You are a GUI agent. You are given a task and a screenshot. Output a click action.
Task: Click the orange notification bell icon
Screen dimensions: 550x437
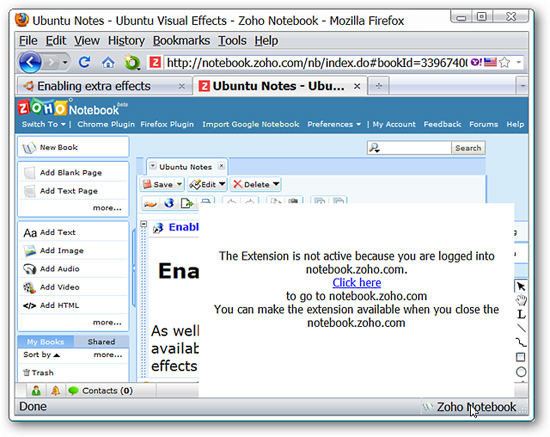pyautogui.click(x=55, y=390)
